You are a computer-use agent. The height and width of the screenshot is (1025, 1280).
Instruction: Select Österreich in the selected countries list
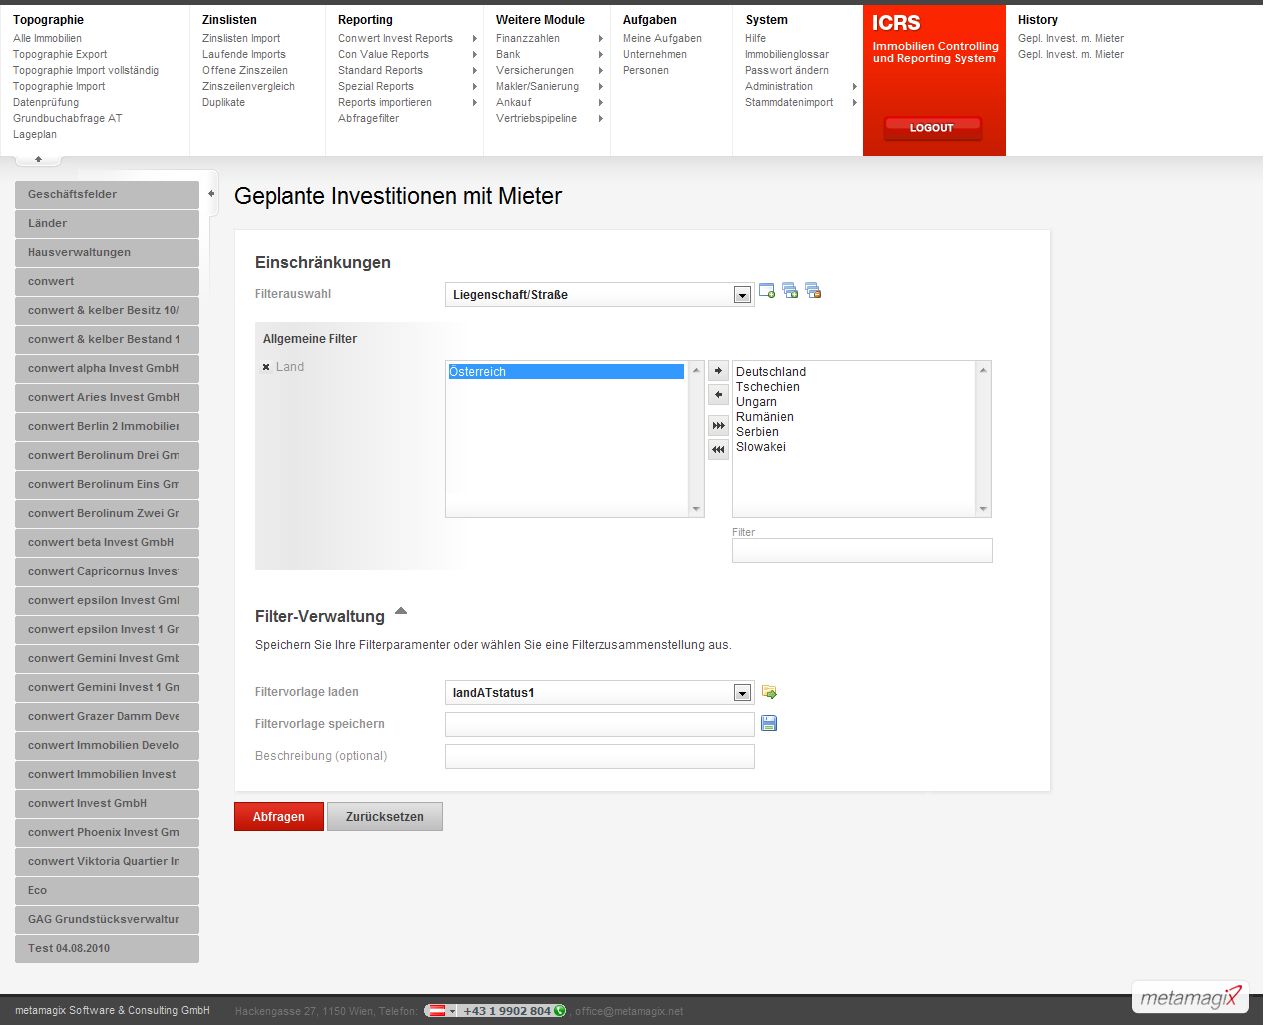tap(566, 372)
